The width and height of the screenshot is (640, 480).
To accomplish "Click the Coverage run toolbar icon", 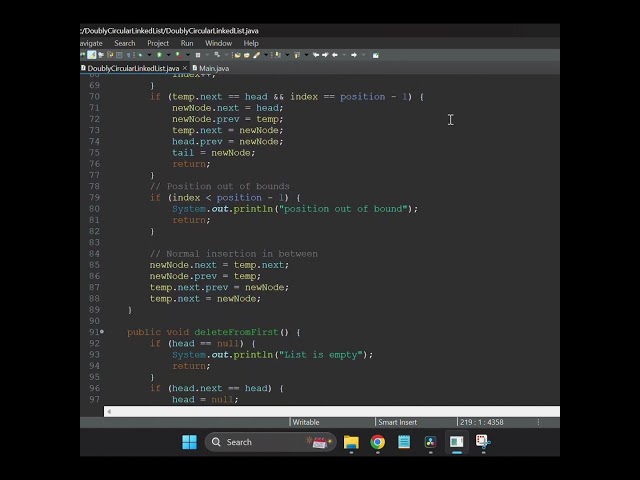I will 179,55.
